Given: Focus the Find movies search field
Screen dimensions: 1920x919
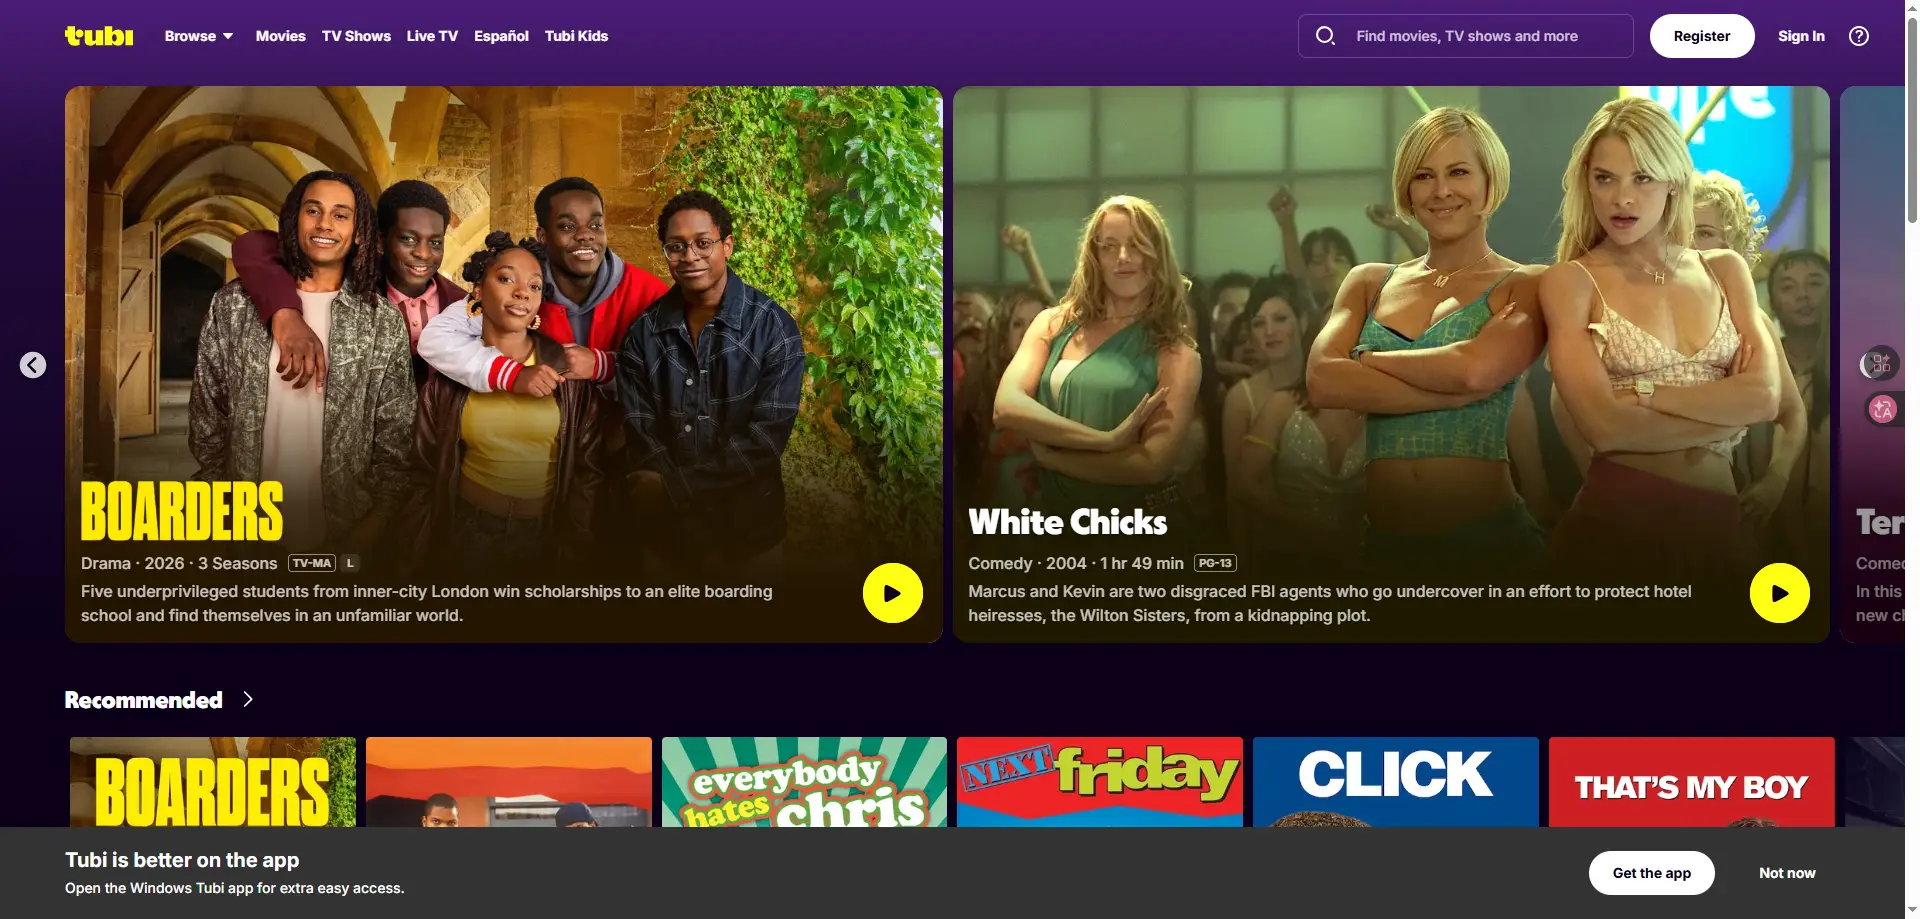Looking at the screenshot, I should pyautogui.click(x=1465, y=36).
